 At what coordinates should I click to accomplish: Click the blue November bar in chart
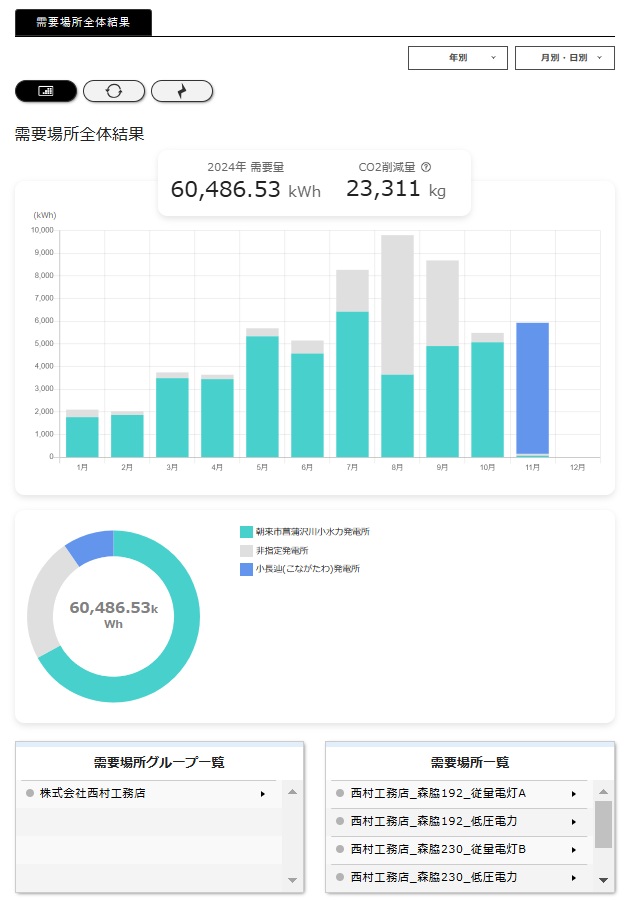pos(532,388)
